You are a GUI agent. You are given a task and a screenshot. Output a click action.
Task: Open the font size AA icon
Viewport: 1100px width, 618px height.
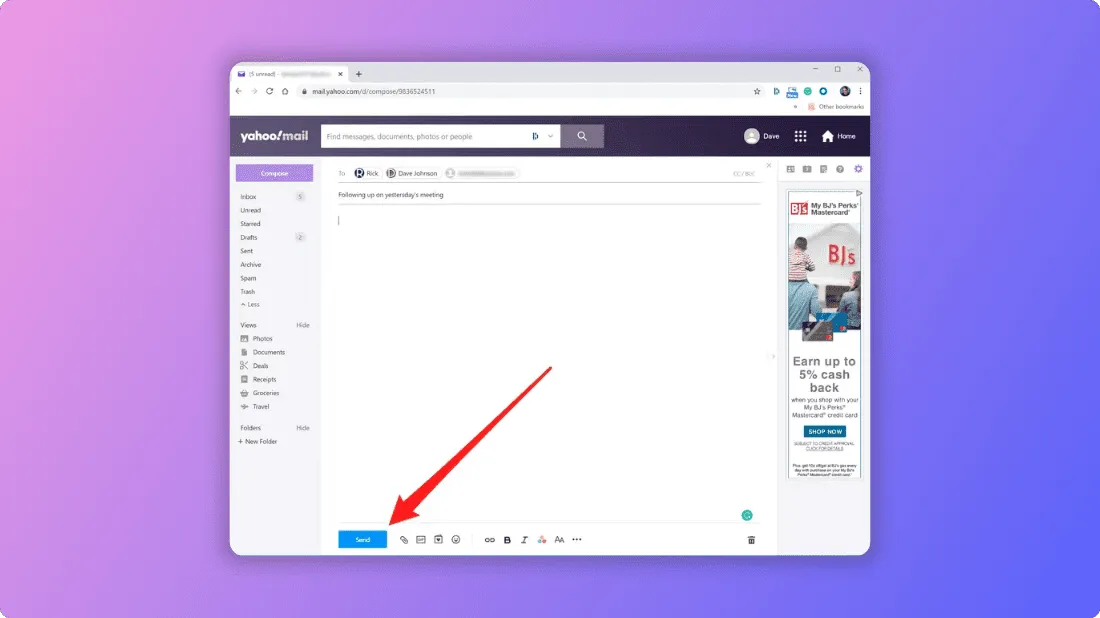coord(559,539)
